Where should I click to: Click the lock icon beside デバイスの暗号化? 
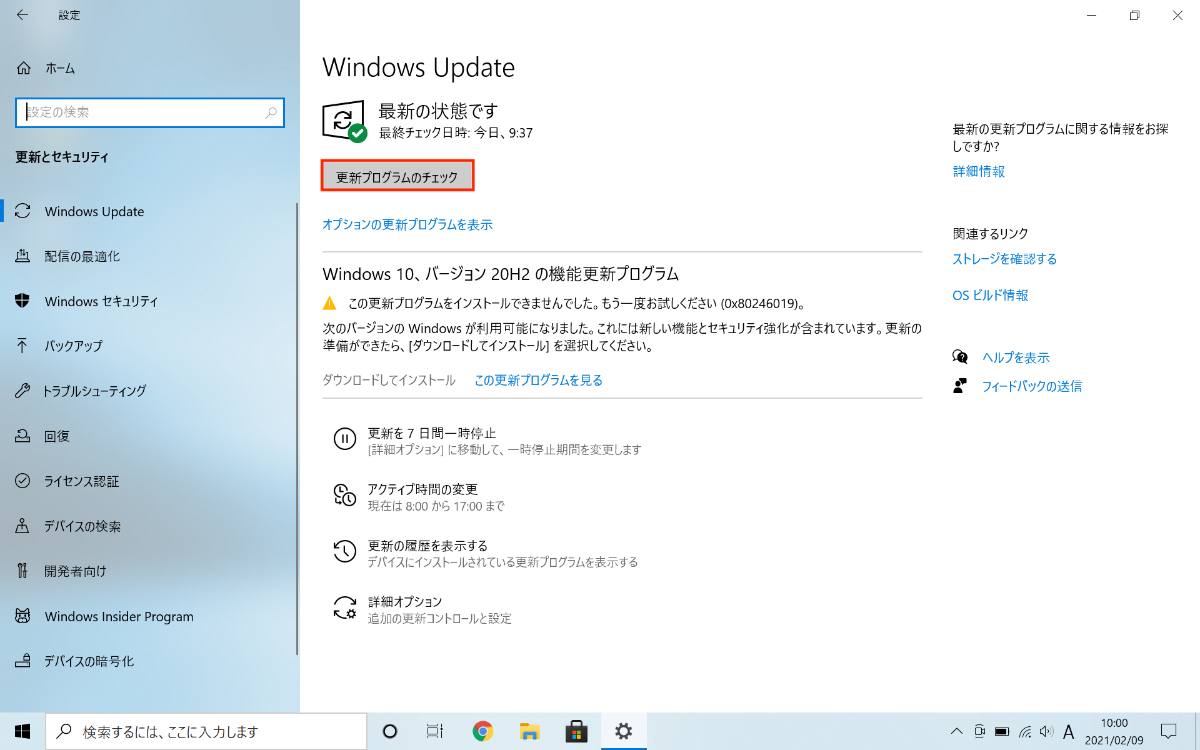[23, 661]
